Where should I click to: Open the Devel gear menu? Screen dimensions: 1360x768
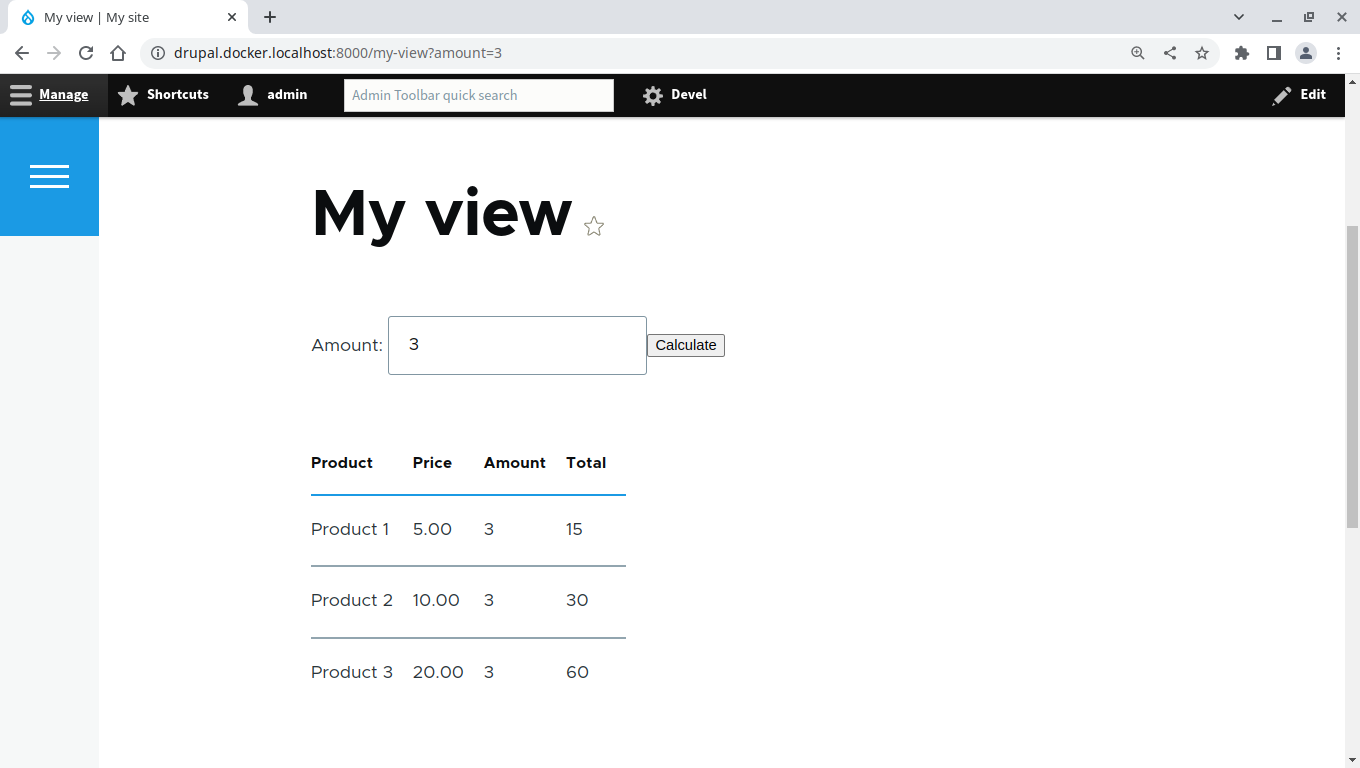coord(675,95)
